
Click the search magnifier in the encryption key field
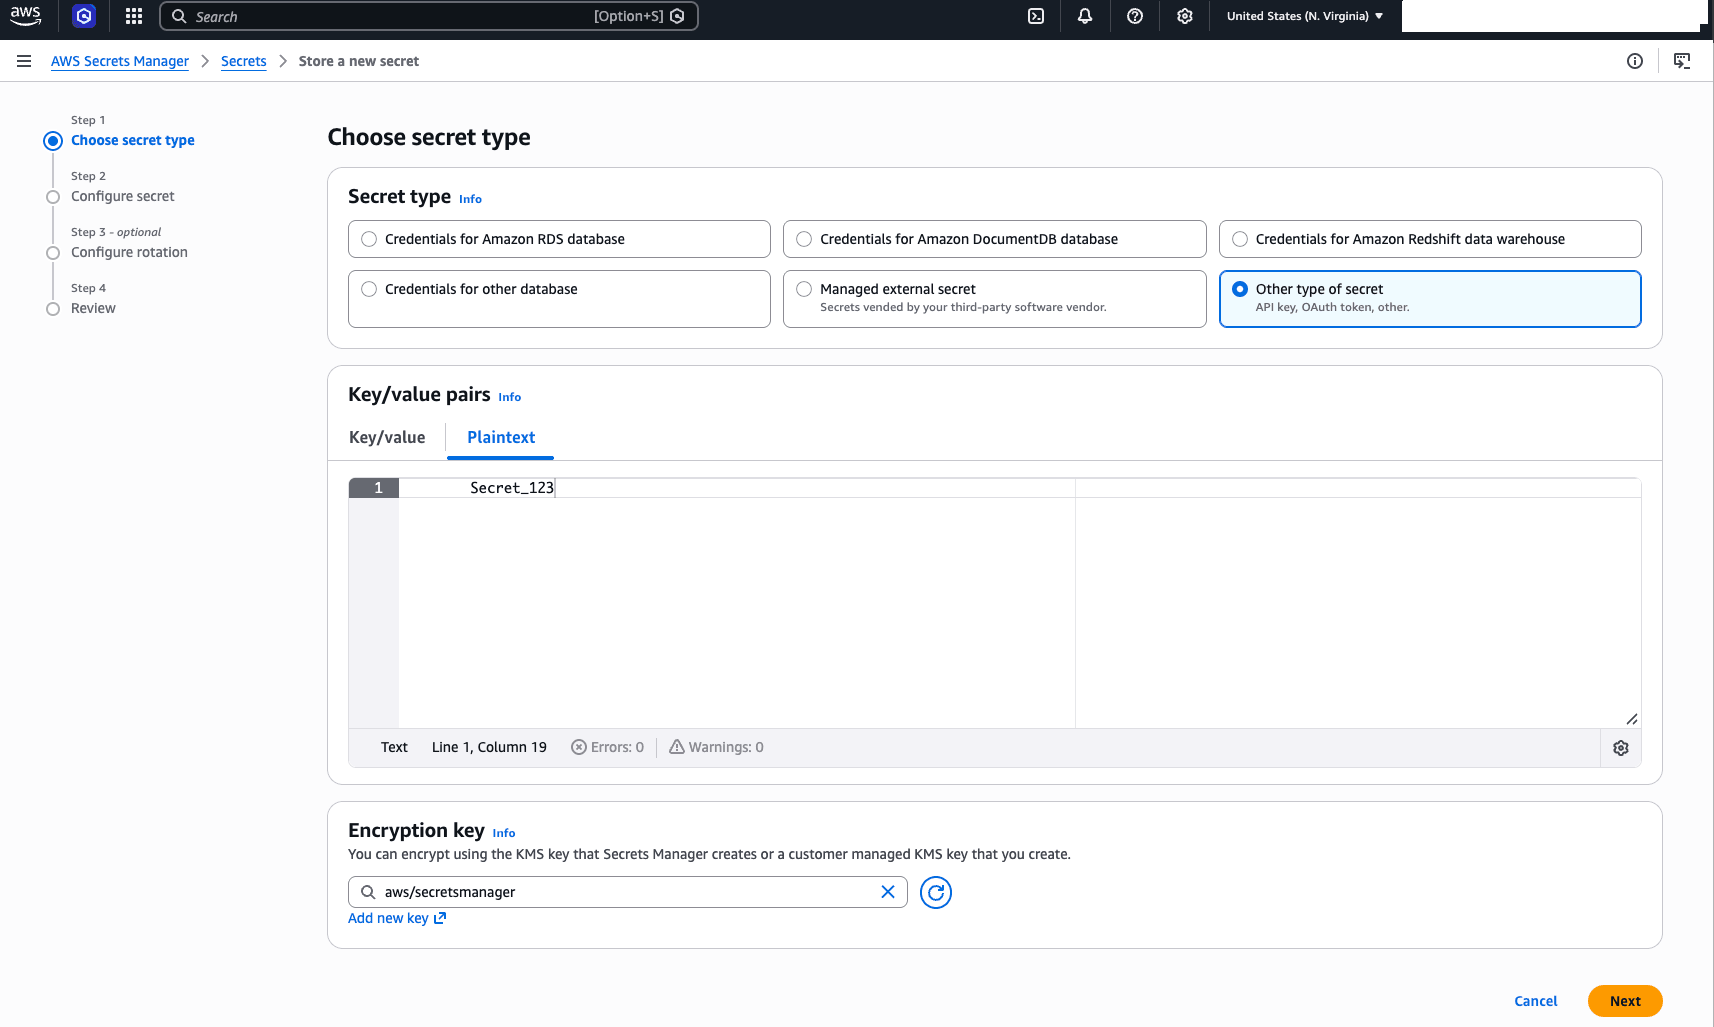(368, 892)
